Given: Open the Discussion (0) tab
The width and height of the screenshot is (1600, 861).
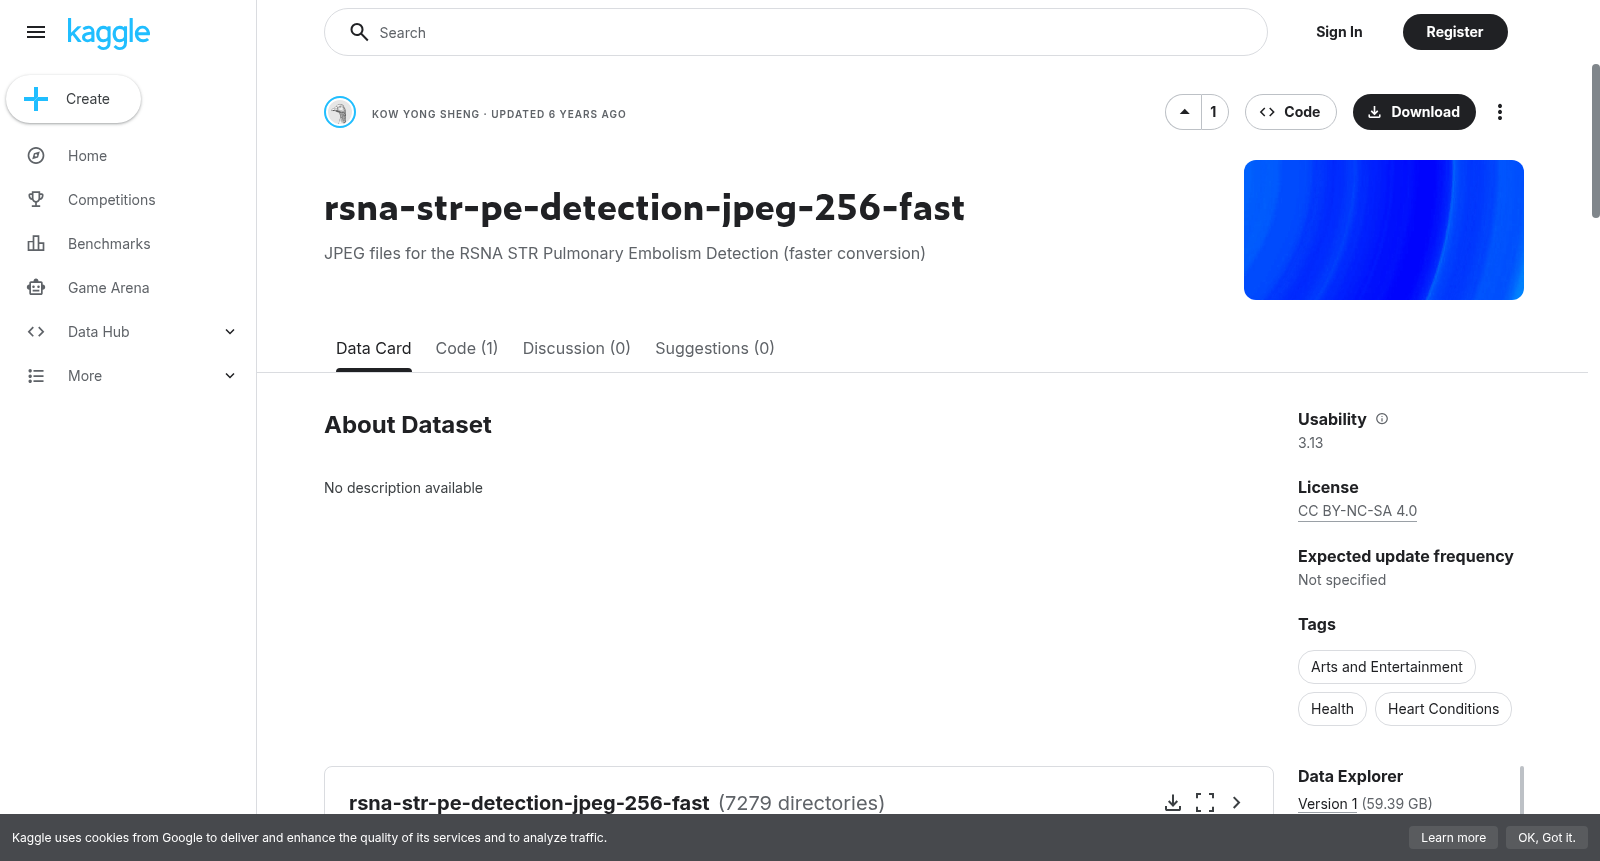Looking at the screenshot, I should (577, 349).
